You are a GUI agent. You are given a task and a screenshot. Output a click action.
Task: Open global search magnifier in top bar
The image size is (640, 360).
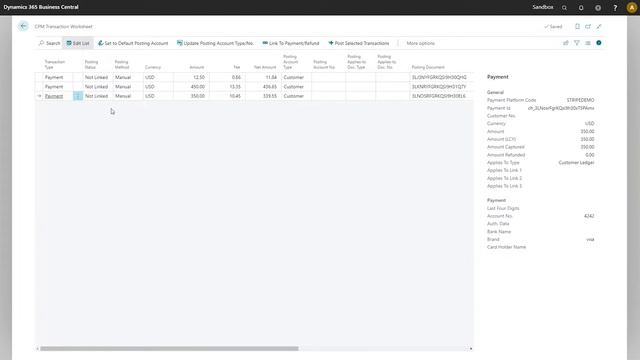coord(564,8)
